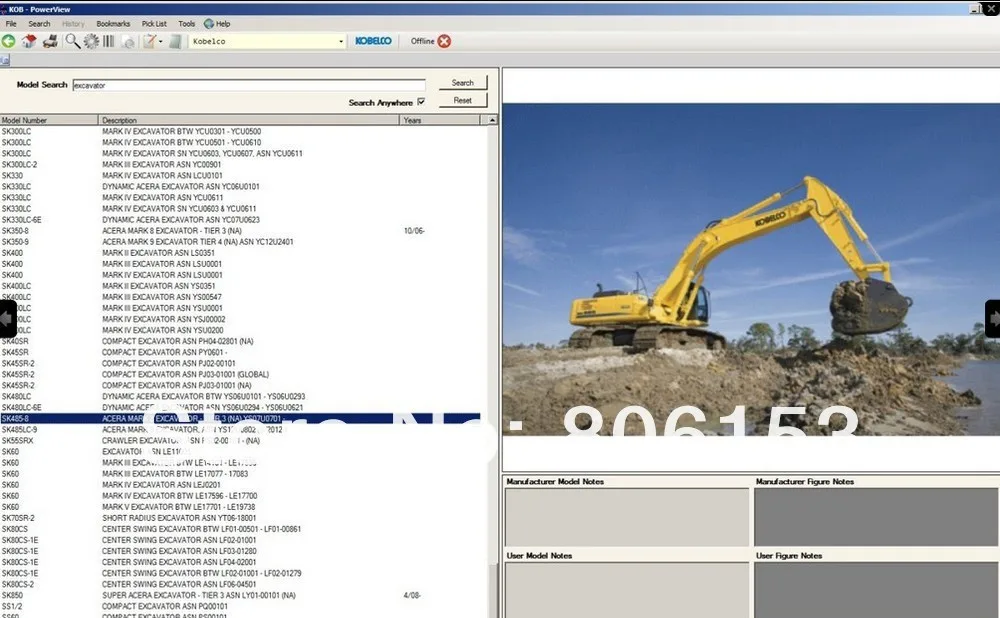Click the gray book icon in toolbar
The width and height of the screenshot is (1000, 618).
175,41
